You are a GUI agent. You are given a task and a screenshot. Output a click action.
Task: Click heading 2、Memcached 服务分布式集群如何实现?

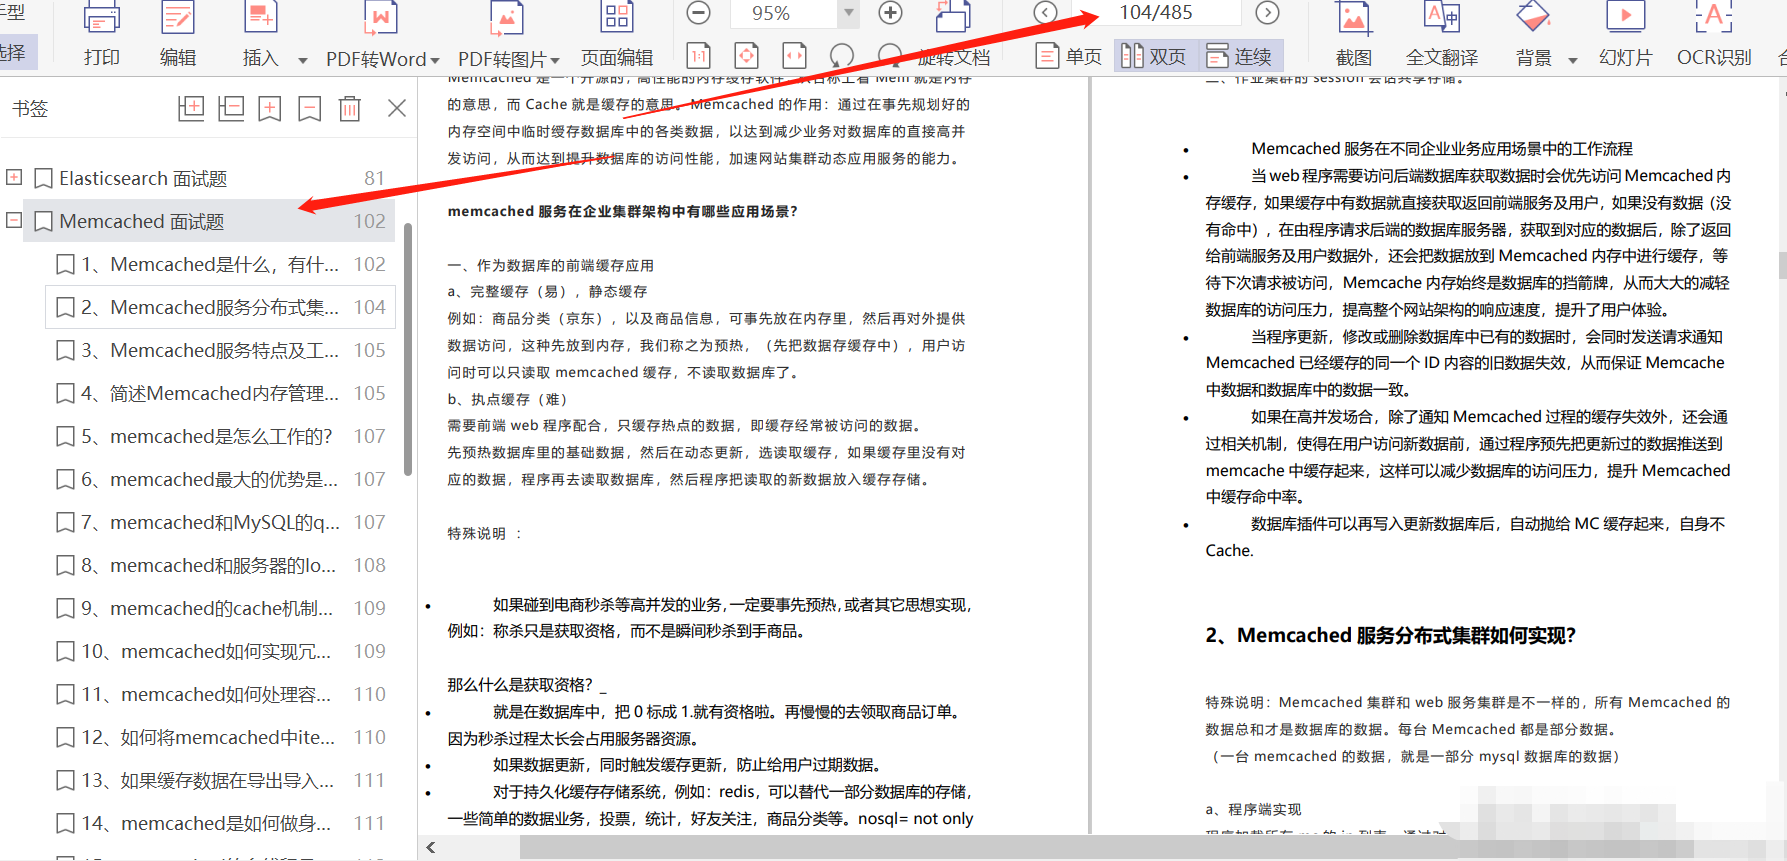[1390, 635]
